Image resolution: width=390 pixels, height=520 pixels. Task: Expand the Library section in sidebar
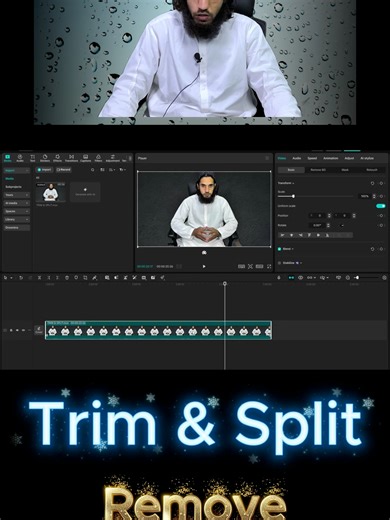17,220
